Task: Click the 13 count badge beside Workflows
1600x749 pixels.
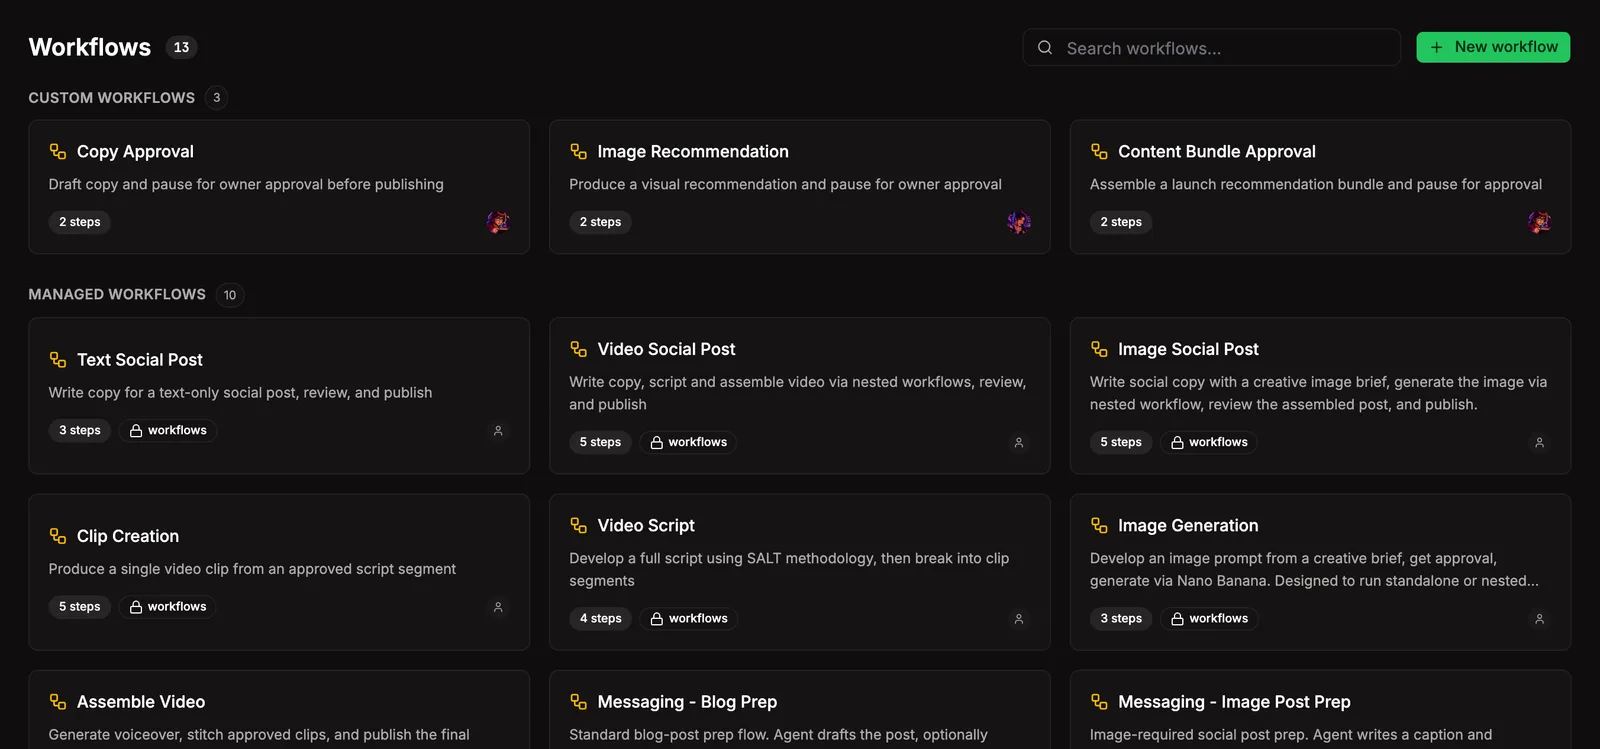Action: point(181,47)
